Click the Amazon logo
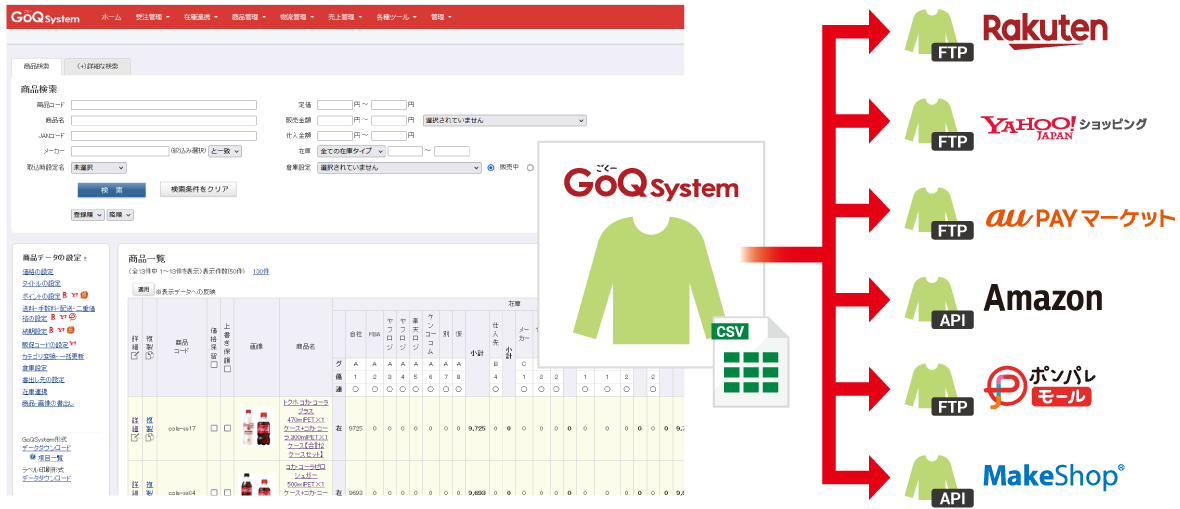 (1043, 299)
